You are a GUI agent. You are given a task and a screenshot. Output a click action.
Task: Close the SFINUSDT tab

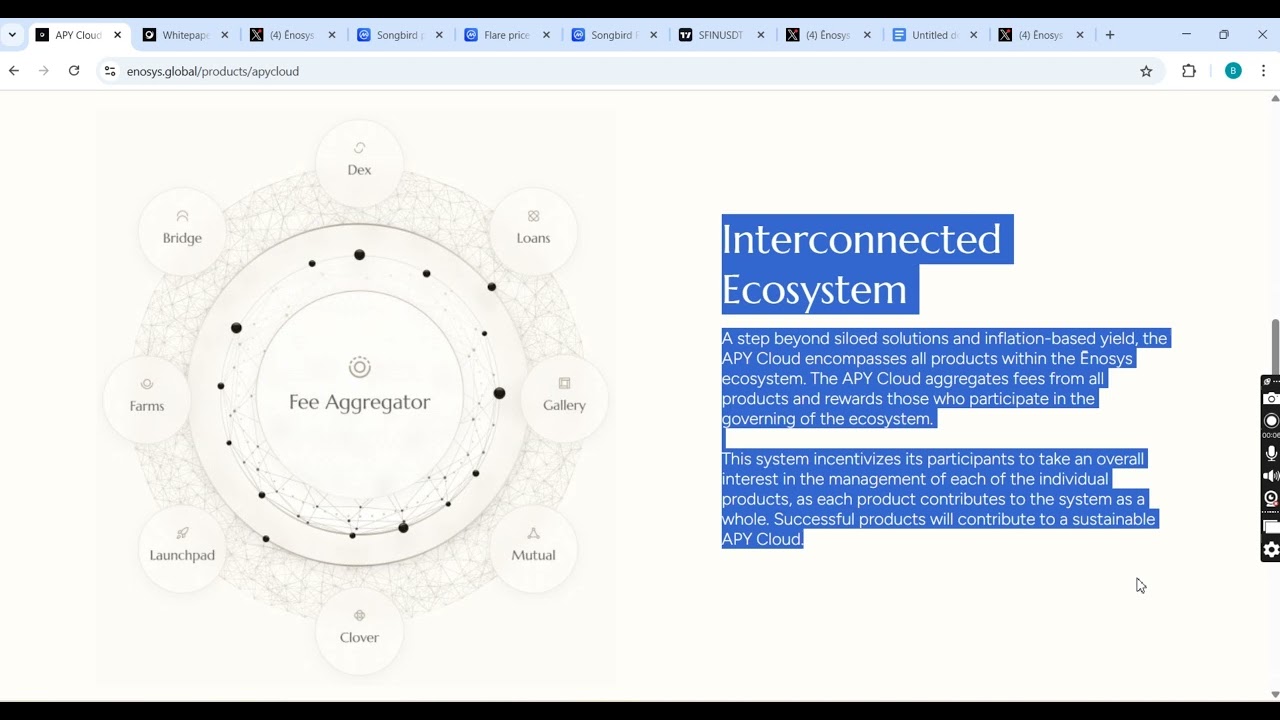click(x=760, y=35)
